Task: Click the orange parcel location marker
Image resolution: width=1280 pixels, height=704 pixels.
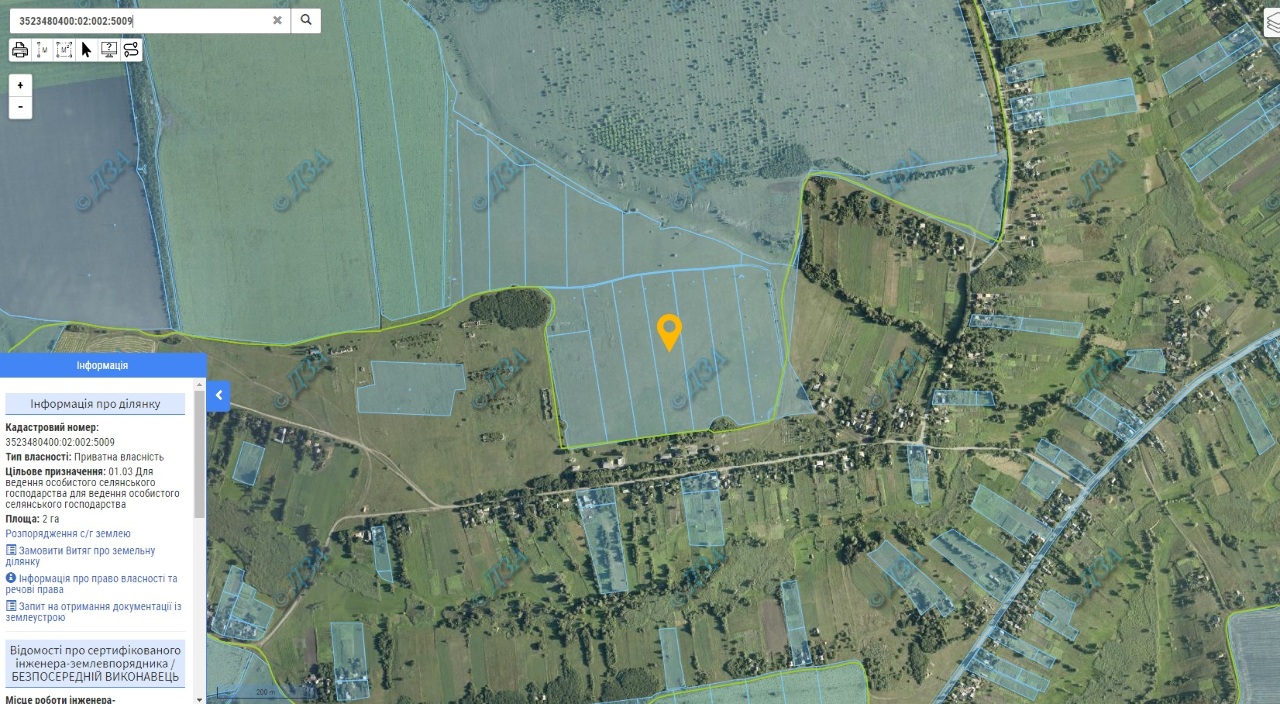Action: pyautogui.click(x=669, y=332)
